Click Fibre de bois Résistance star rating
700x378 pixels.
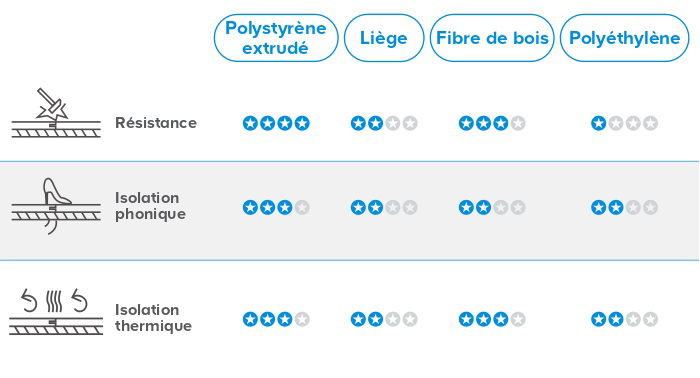pos(492,123)
